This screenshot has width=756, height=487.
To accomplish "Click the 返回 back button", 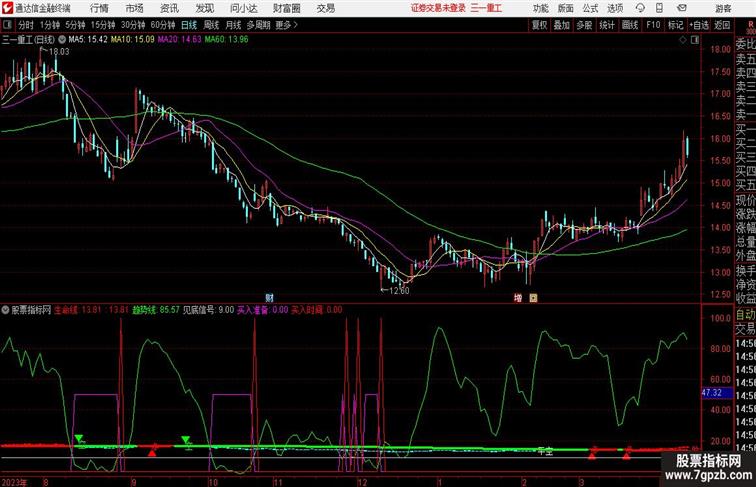I will tap(722, 25).
